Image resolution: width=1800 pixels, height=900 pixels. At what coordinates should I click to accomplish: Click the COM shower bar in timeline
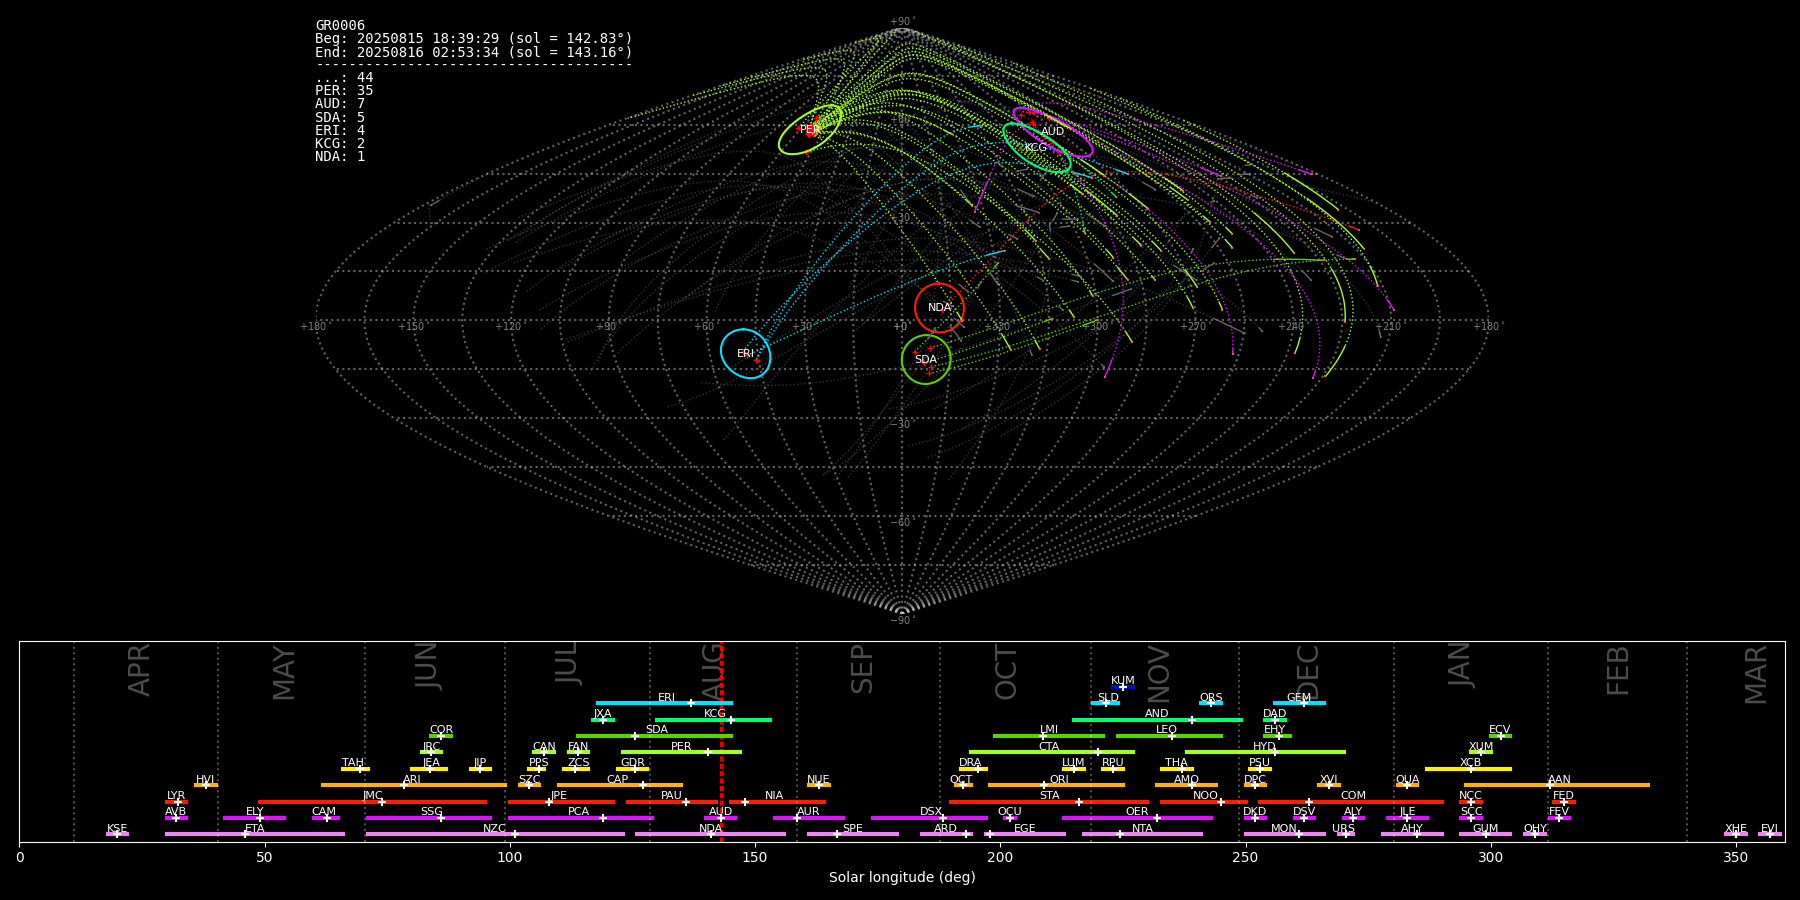point(1351,802)
